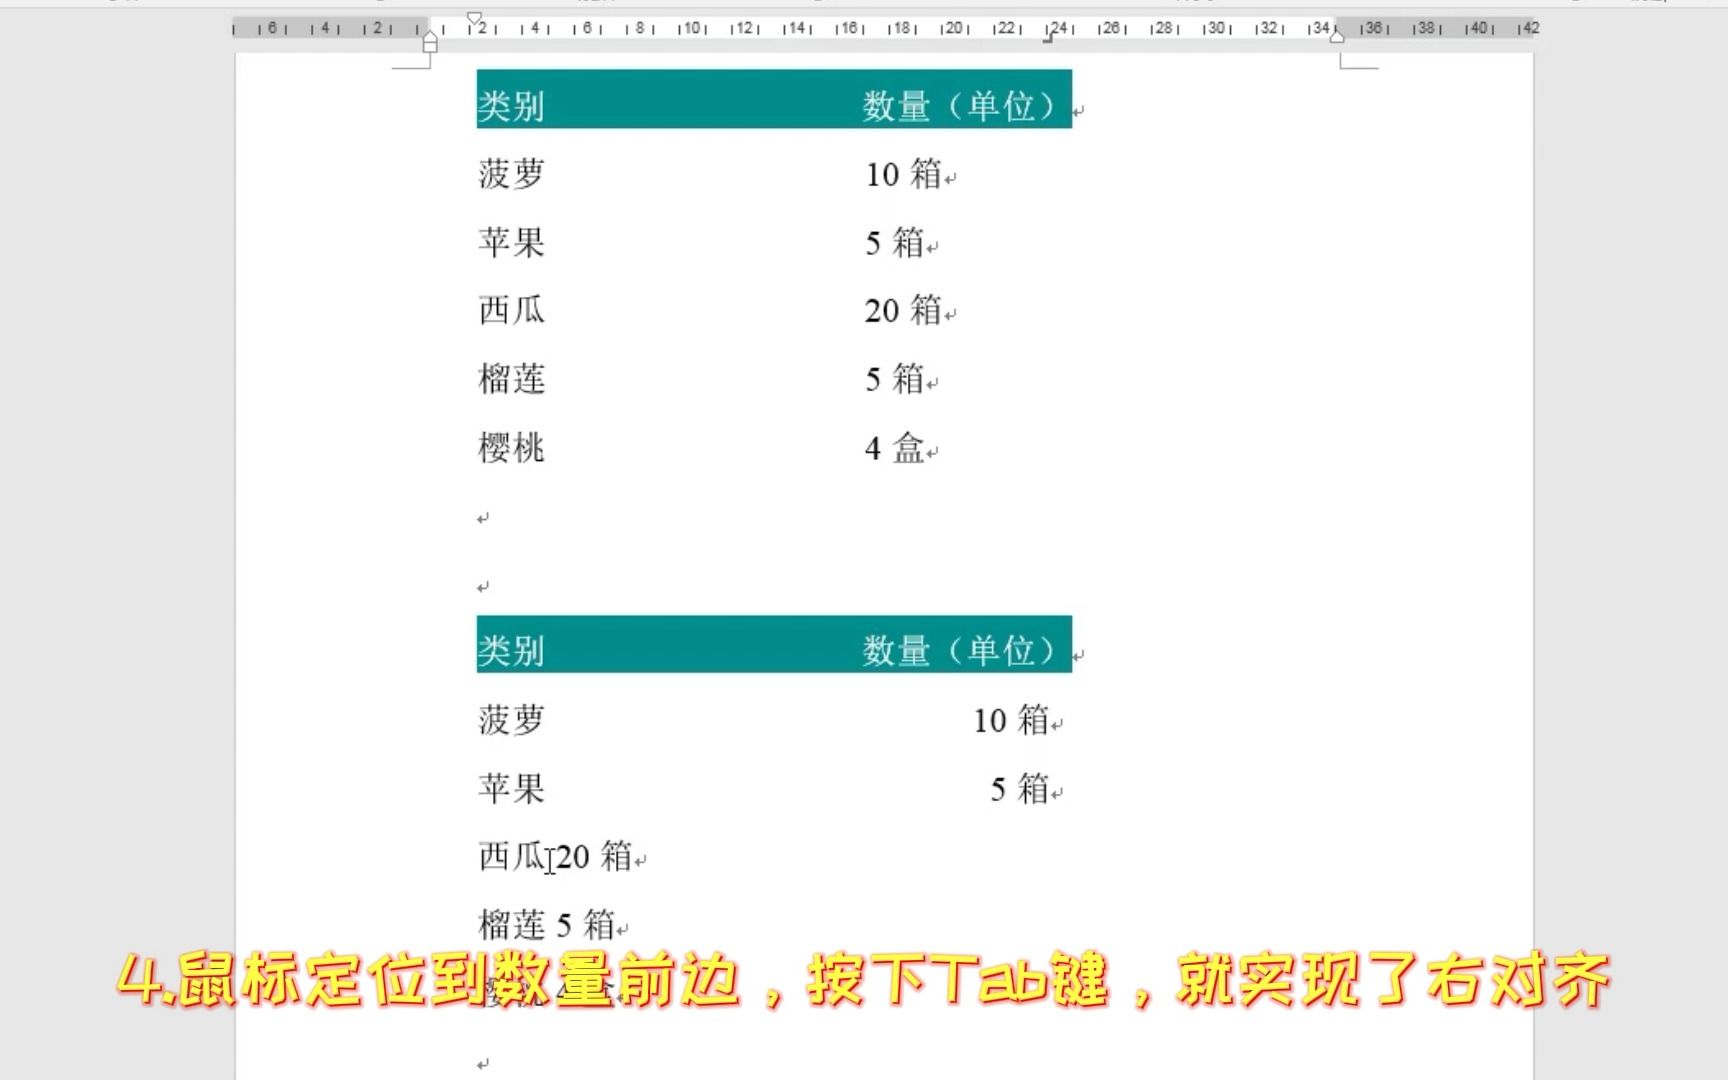The image size is (1728, 1080).
Task: Click the right indent marker on ruler
Action: [1336, 36]
